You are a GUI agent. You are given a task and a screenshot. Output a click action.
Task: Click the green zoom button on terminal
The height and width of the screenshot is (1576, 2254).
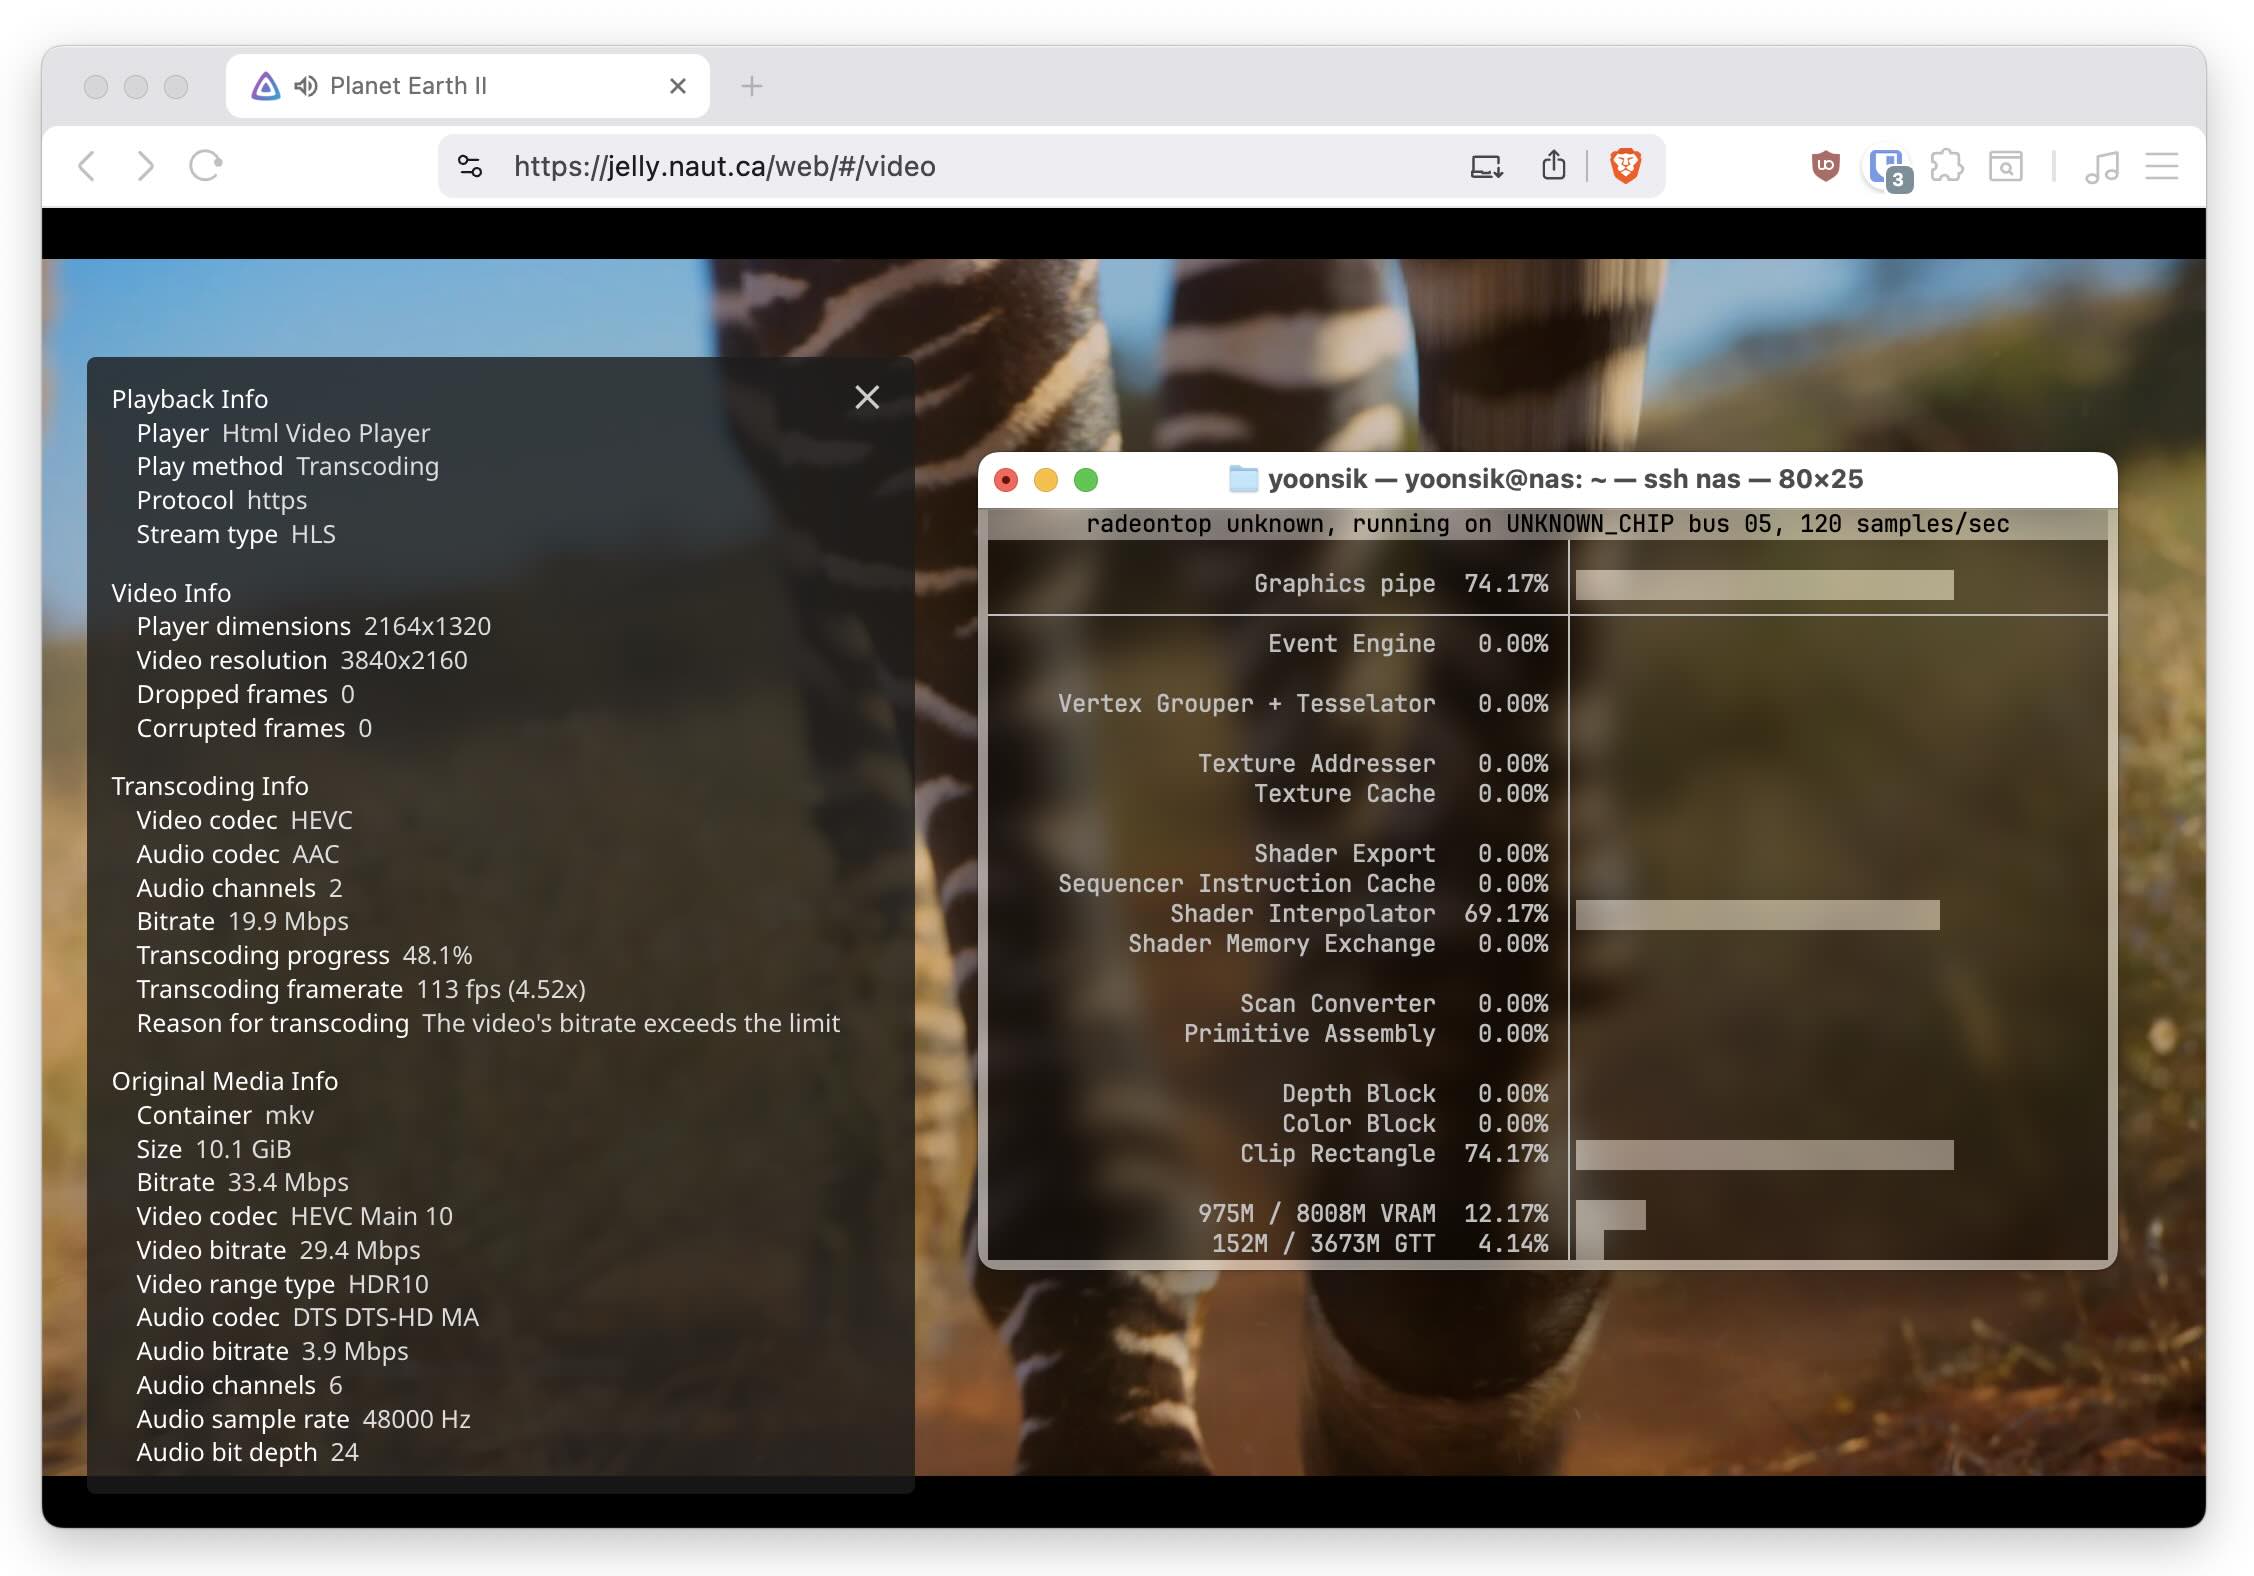click(x=1086, y=480)
